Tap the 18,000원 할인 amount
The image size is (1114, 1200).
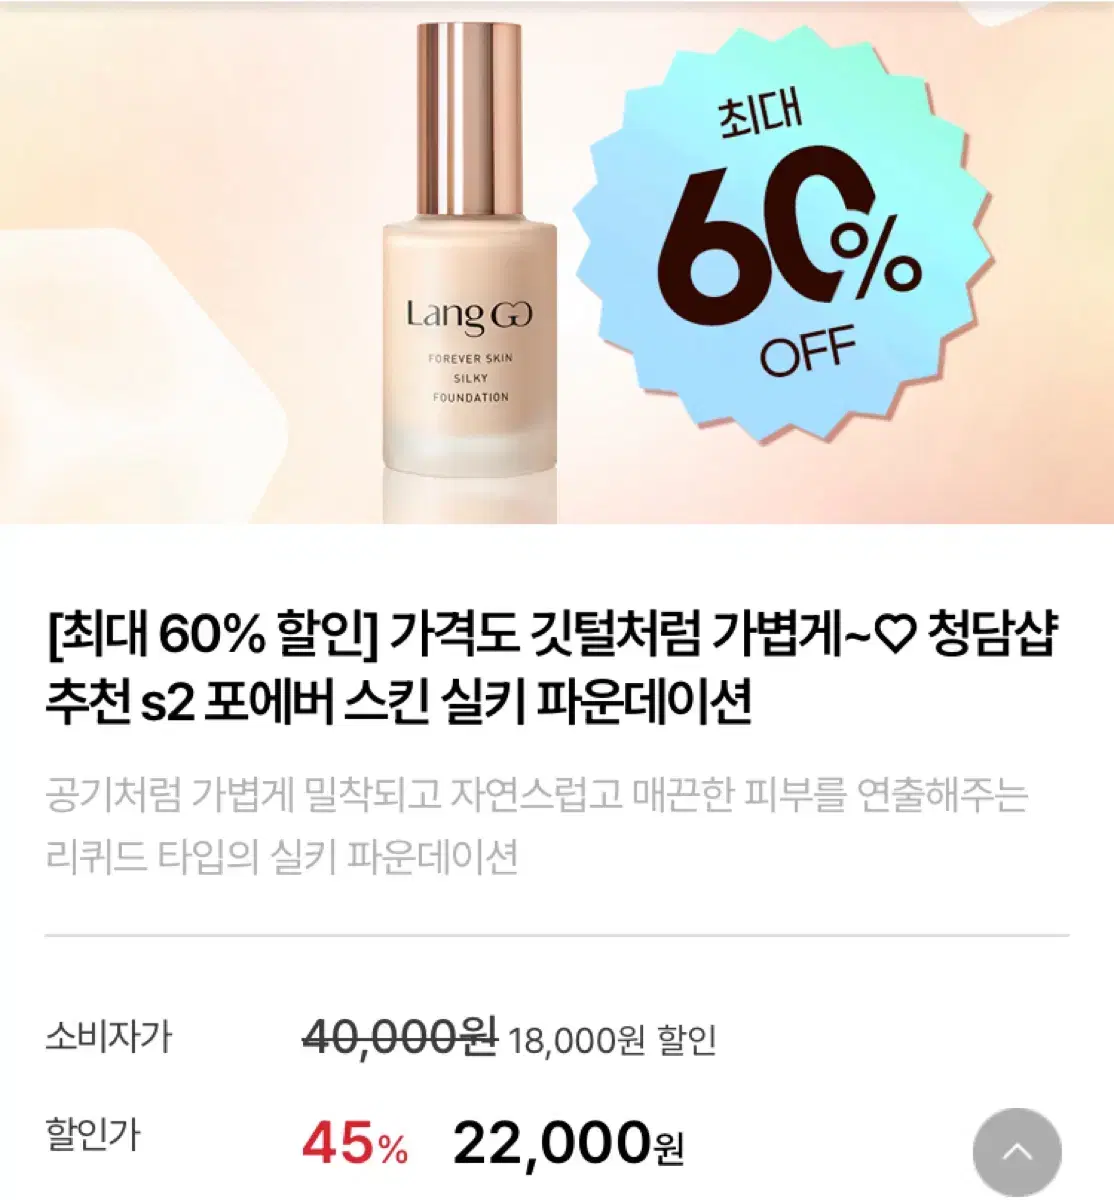[x=612, y=1040]
